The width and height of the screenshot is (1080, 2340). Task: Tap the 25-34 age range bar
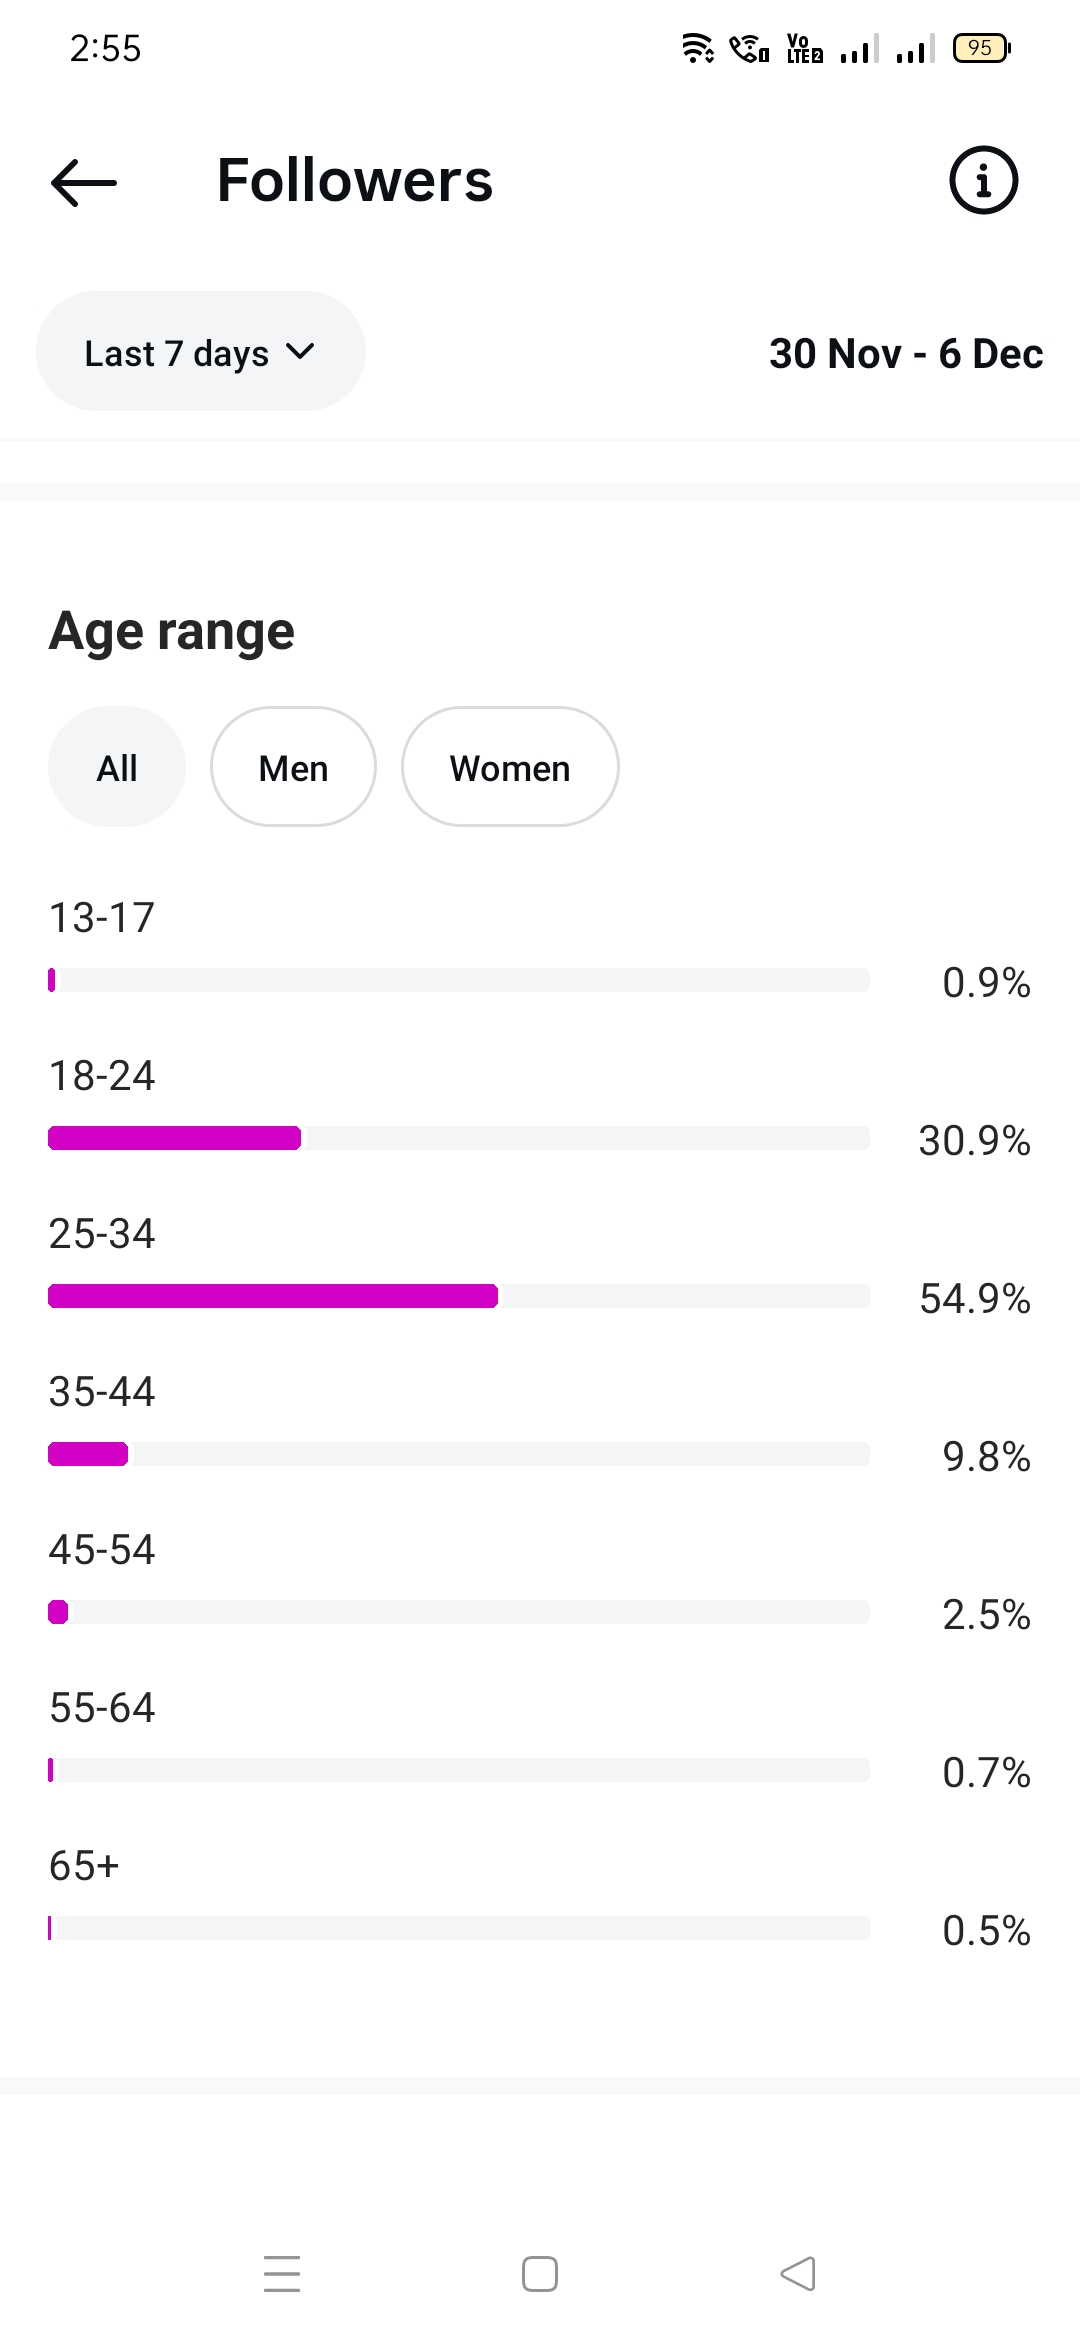point(458,1296)
